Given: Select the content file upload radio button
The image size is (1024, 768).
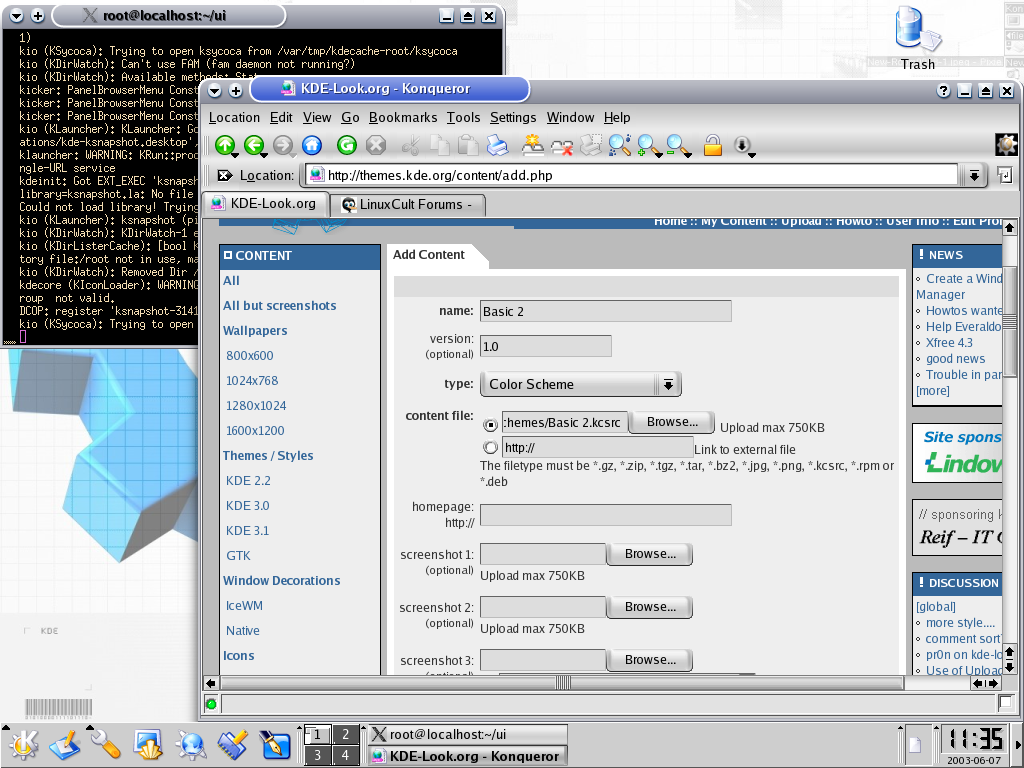Looking at the screenshot, I should click(490, 424).
